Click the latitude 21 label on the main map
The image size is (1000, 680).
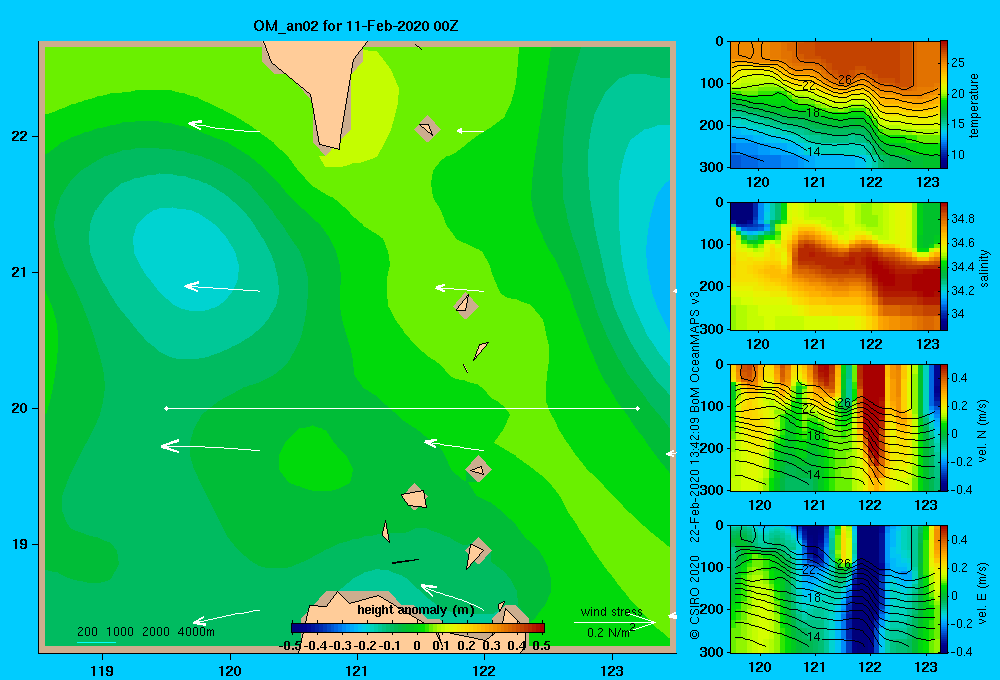point(20,272)
